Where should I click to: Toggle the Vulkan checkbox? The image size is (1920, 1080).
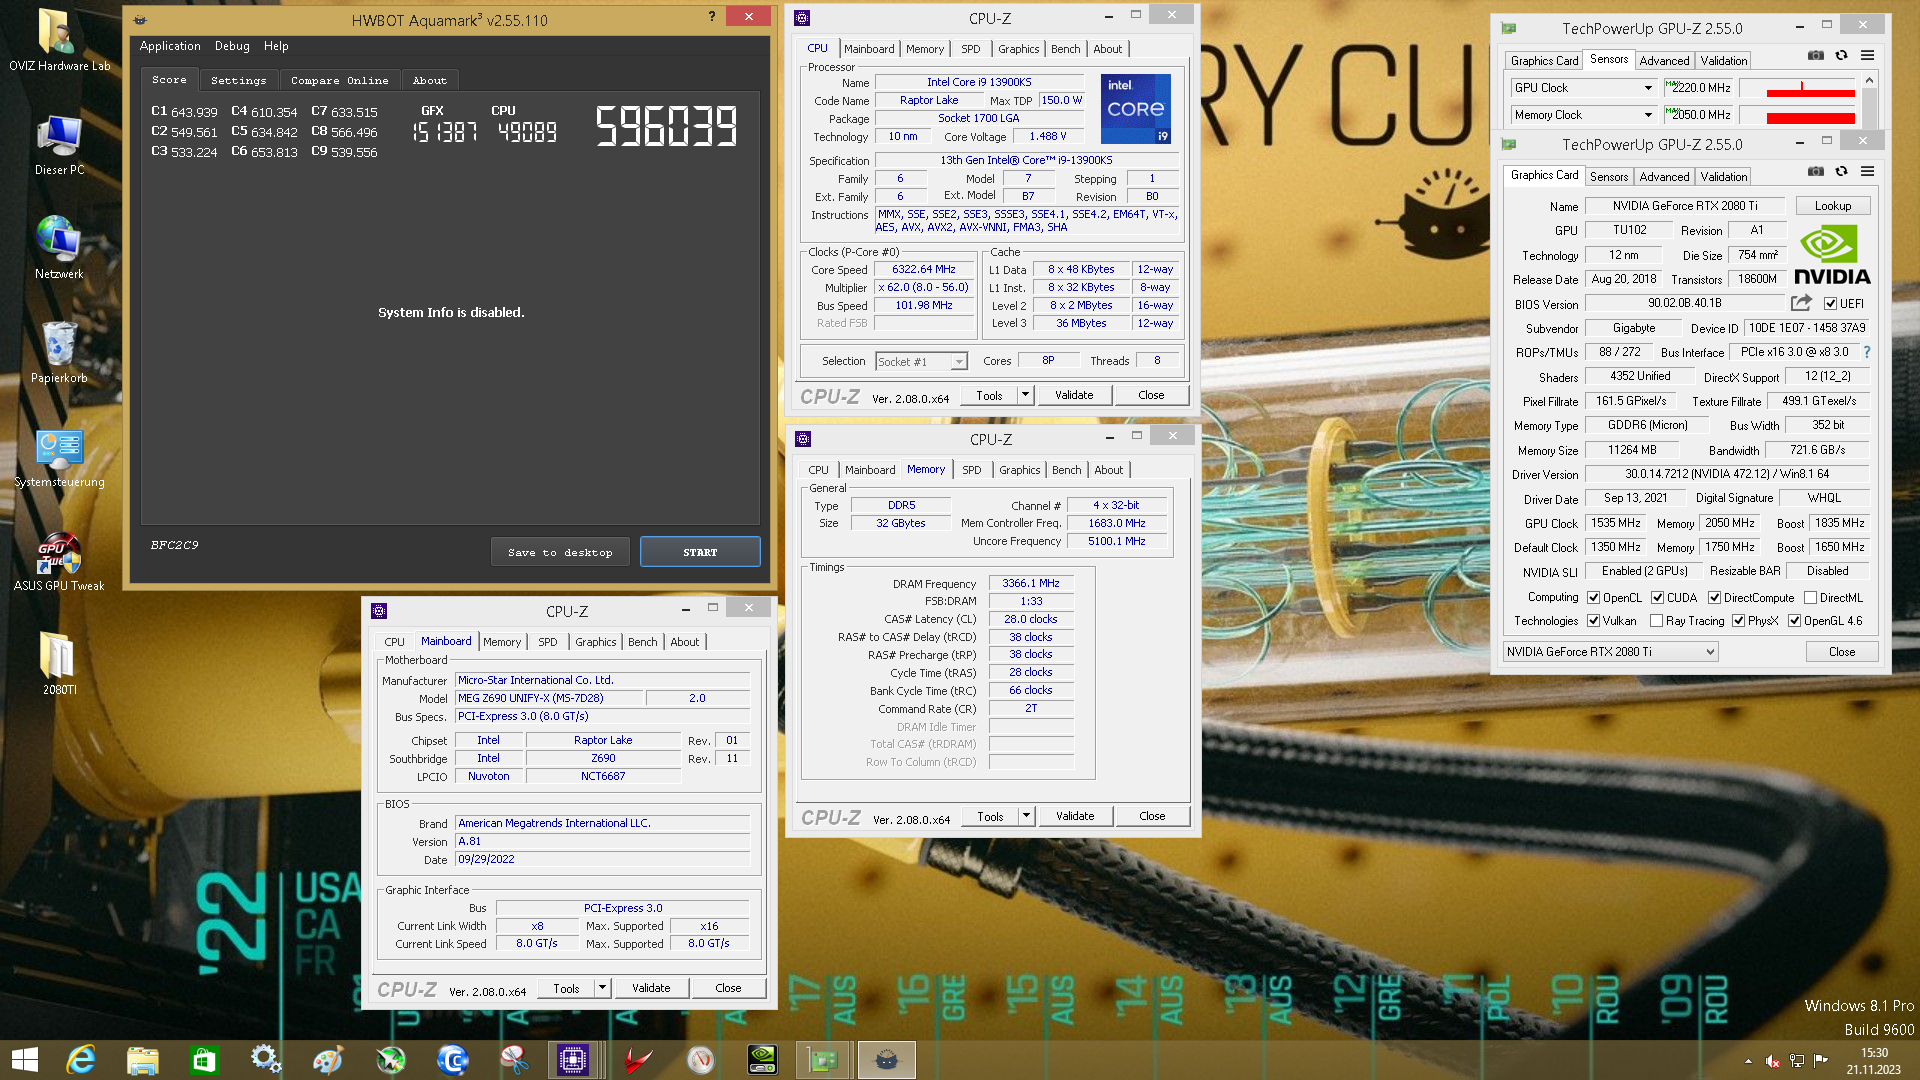1593,621
